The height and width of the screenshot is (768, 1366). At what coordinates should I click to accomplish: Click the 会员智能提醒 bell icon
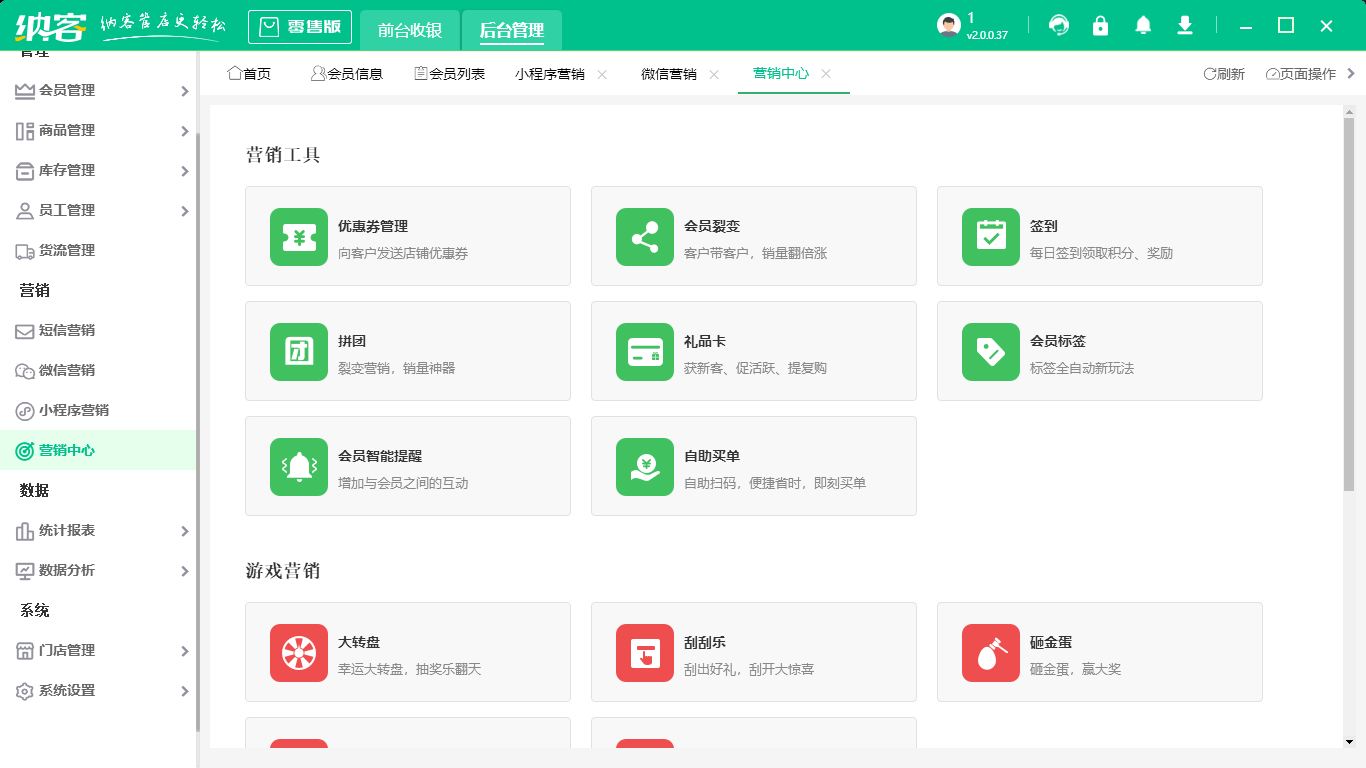click(x=298, y=467)
